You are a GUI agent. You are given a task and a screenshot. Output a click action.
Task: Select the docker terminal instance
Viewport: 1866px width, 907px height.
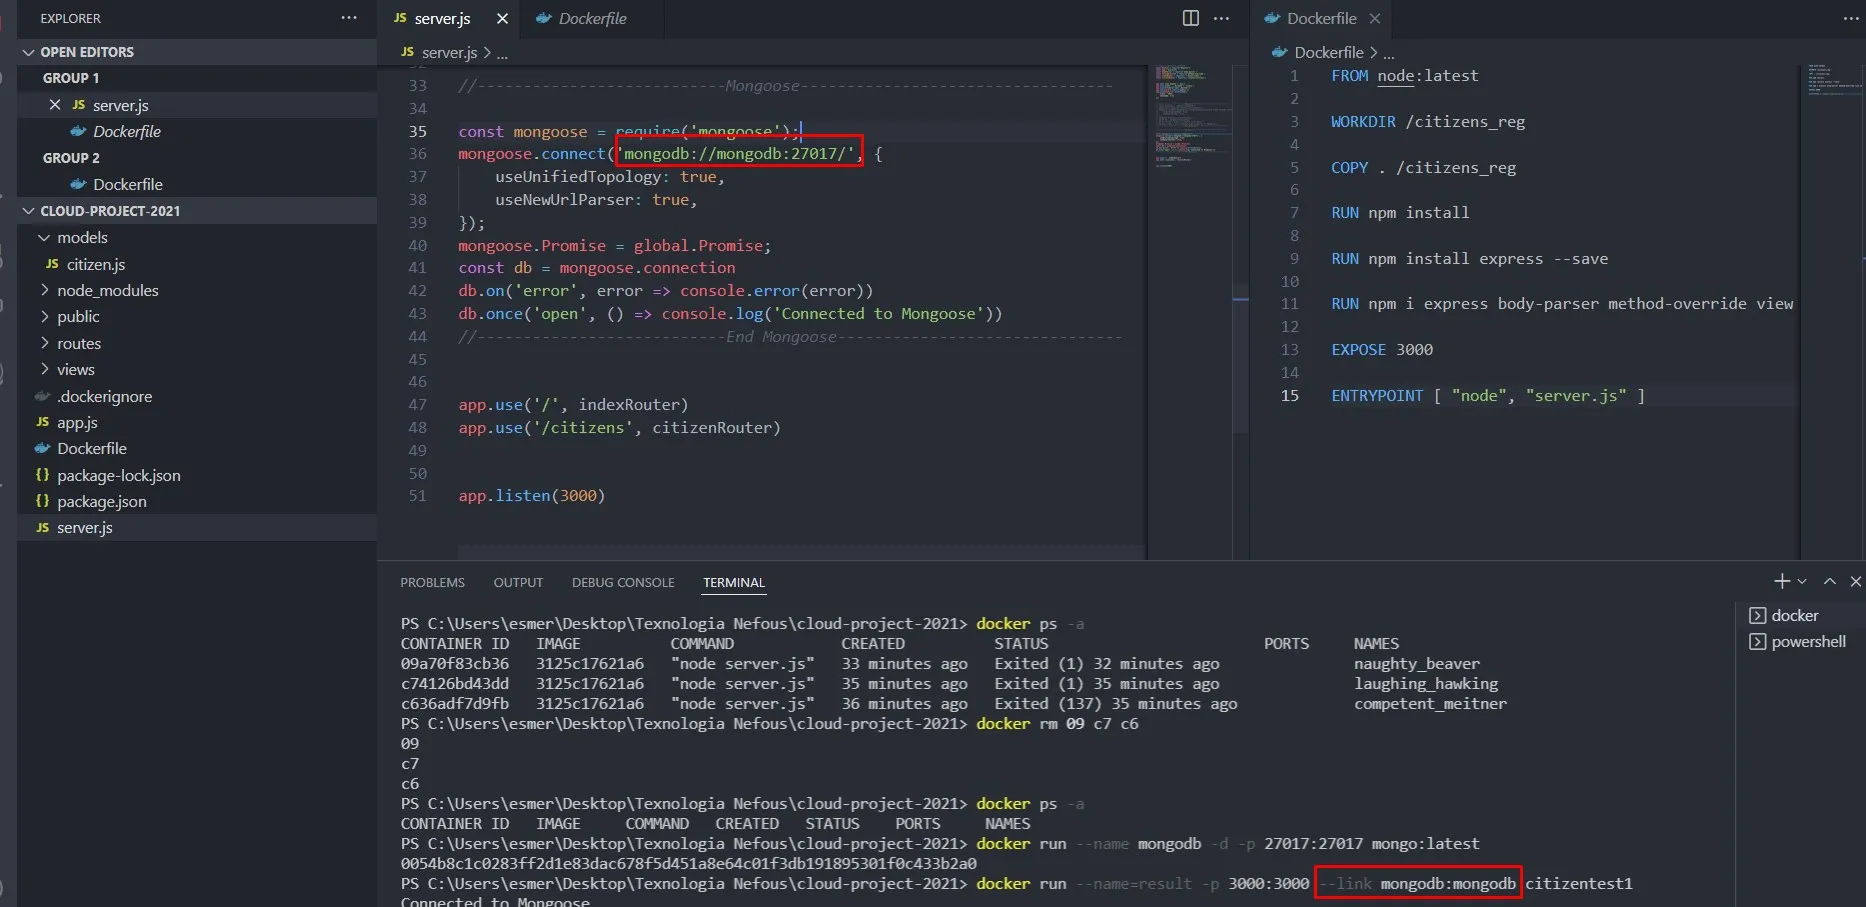click(1794, 615)
